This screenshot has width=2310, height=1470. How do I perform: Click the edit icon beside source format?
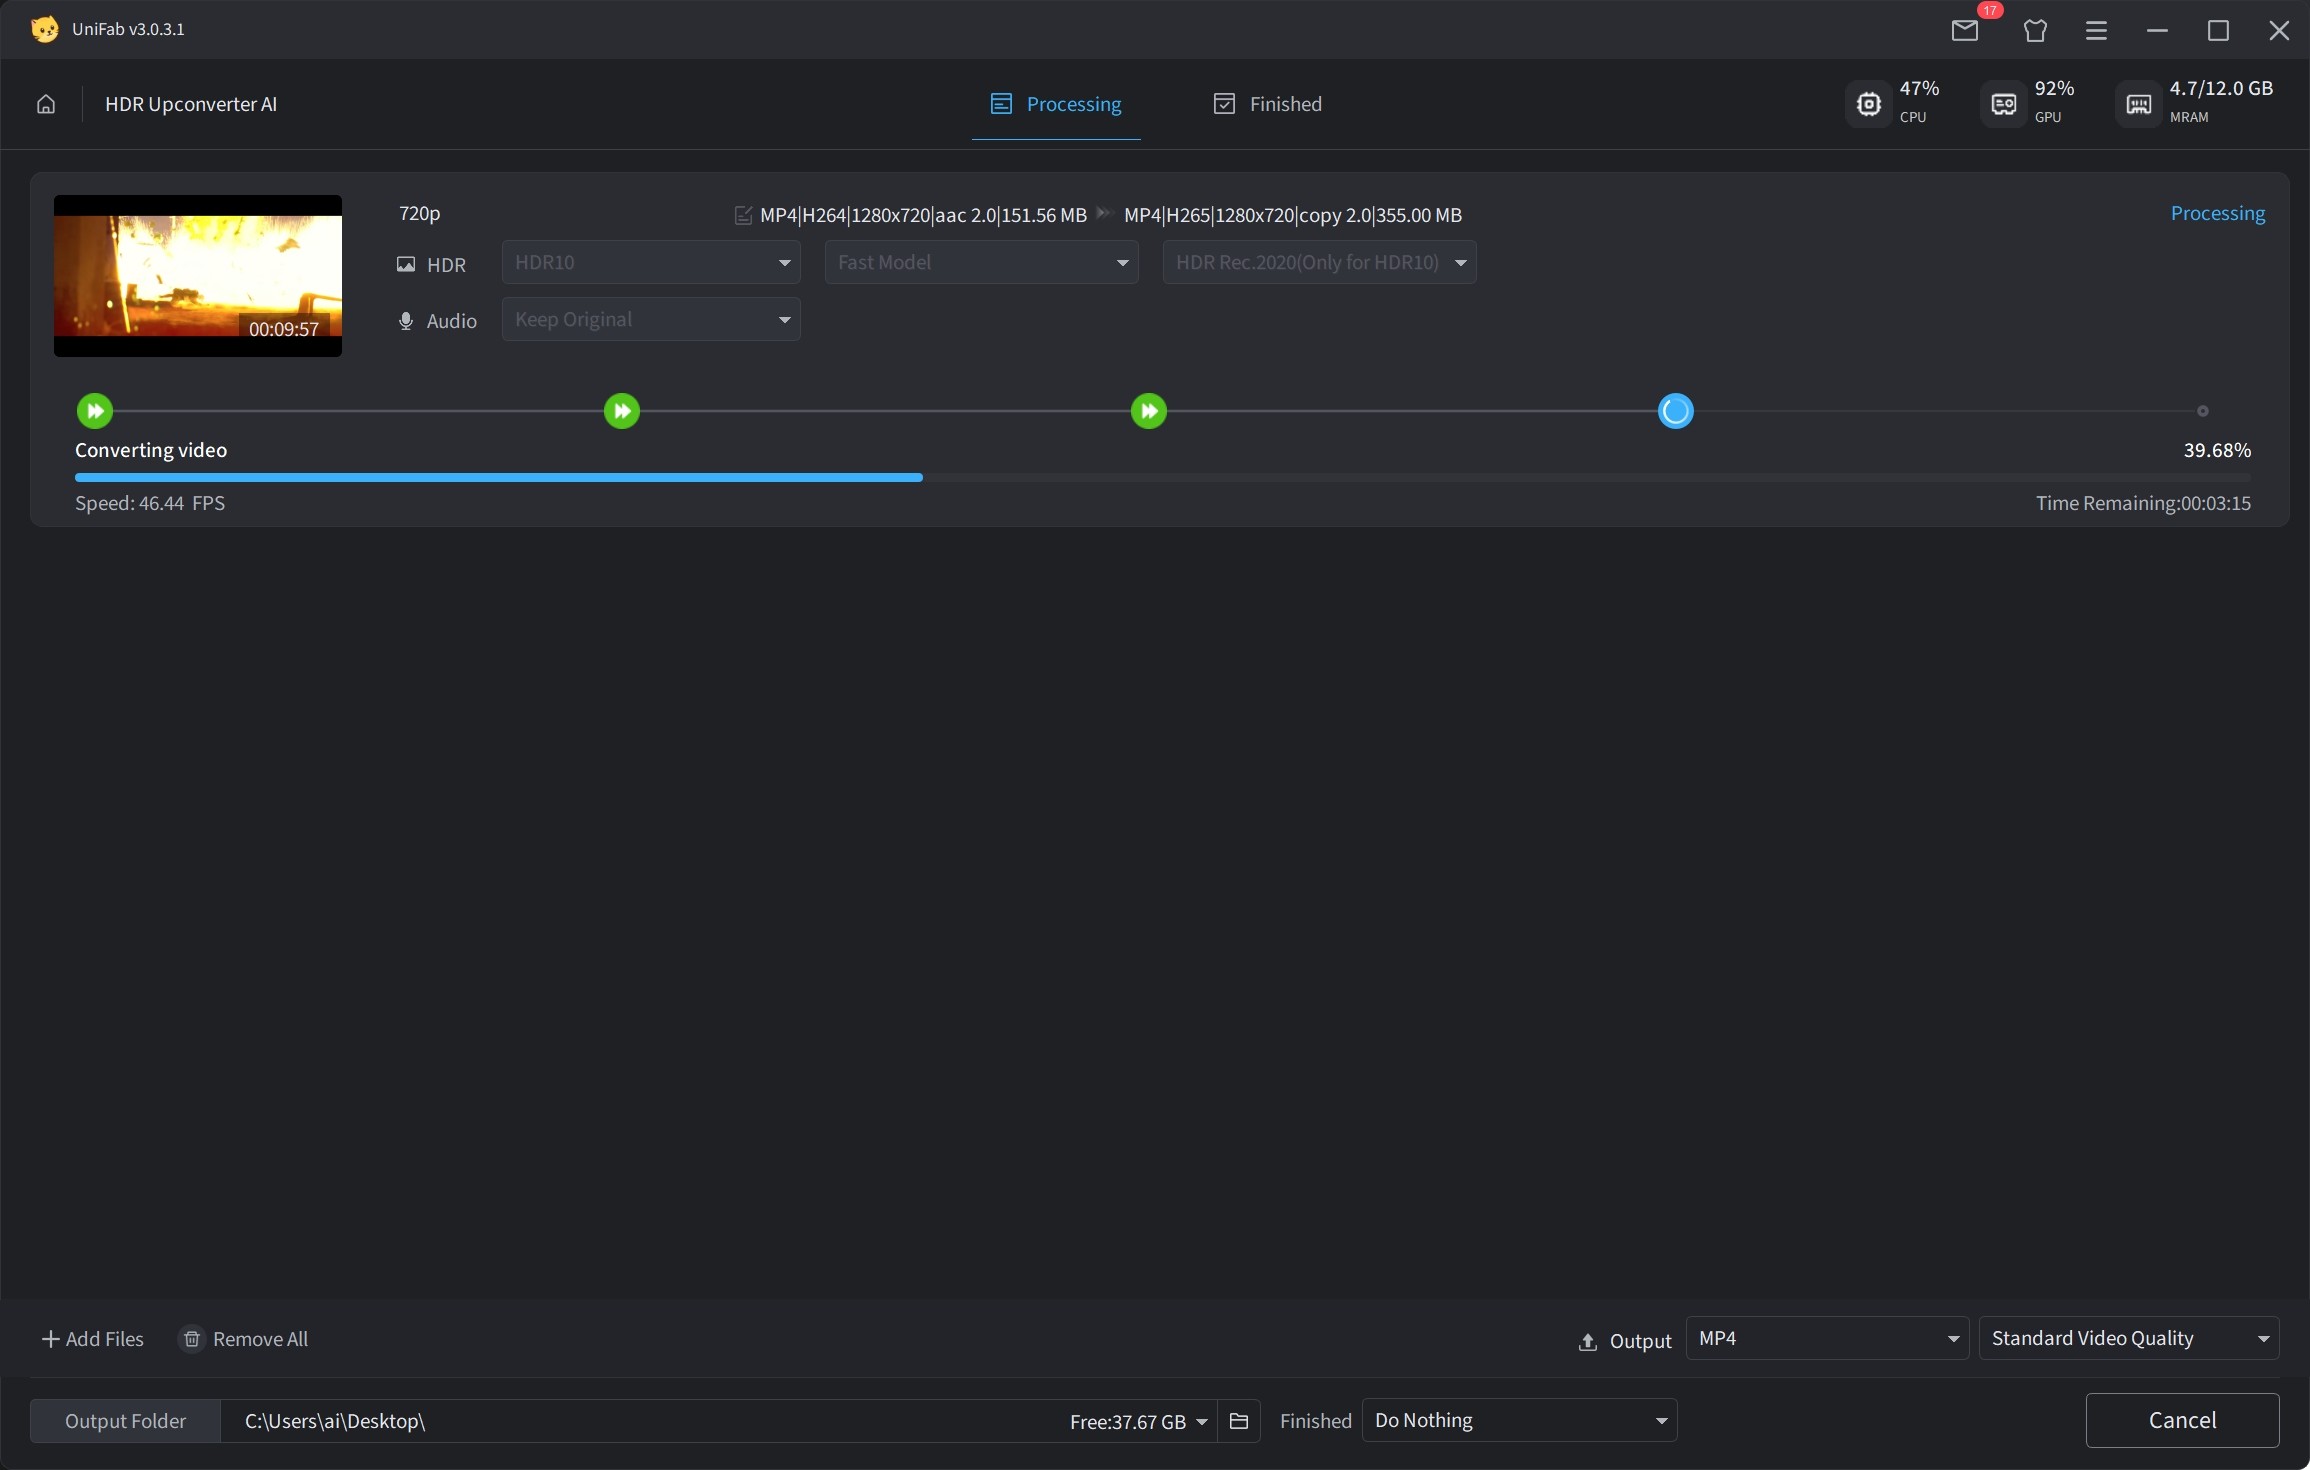[743, 215]
